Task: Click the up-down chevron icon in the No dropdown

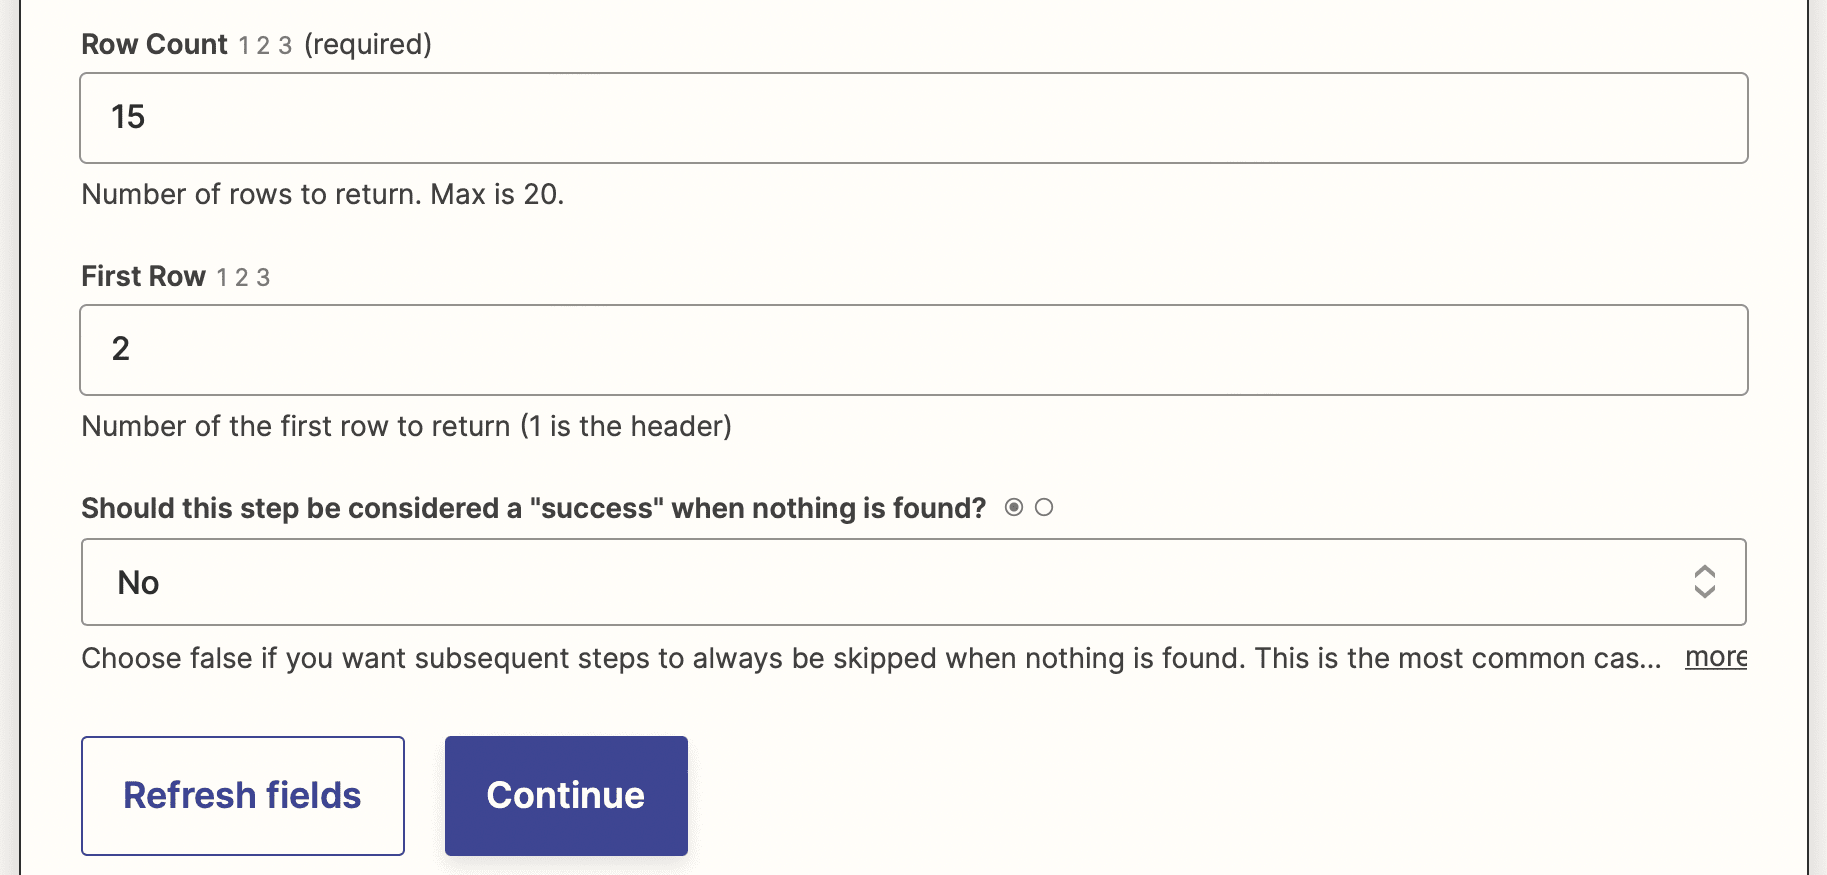Action: 1705,582
